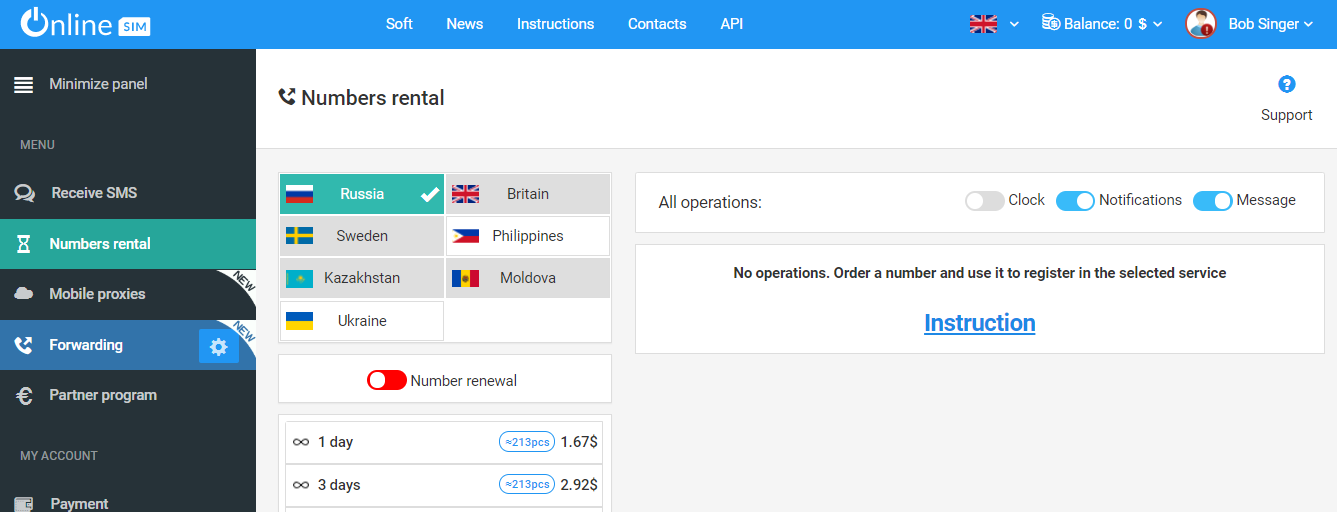Open the Soft menu item

[399, 24]
